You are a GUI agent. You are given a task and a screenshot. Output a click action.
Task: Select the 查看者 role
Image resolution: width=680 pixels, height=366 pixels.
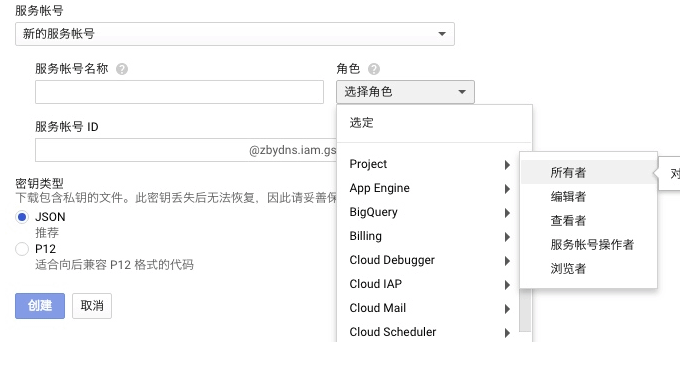pyautogui.click(x=588, y=221)
